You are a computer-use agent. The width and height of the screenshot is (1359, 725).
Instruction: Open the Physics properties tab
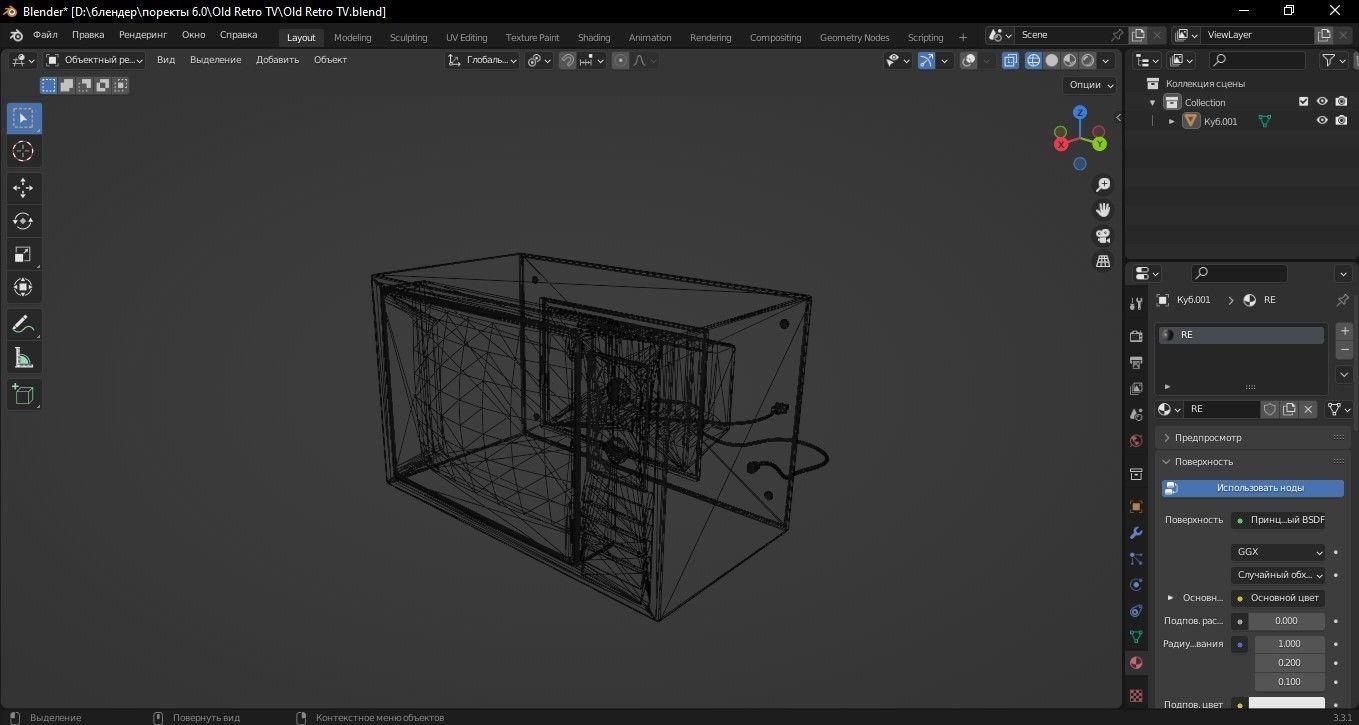point(1136,585)
